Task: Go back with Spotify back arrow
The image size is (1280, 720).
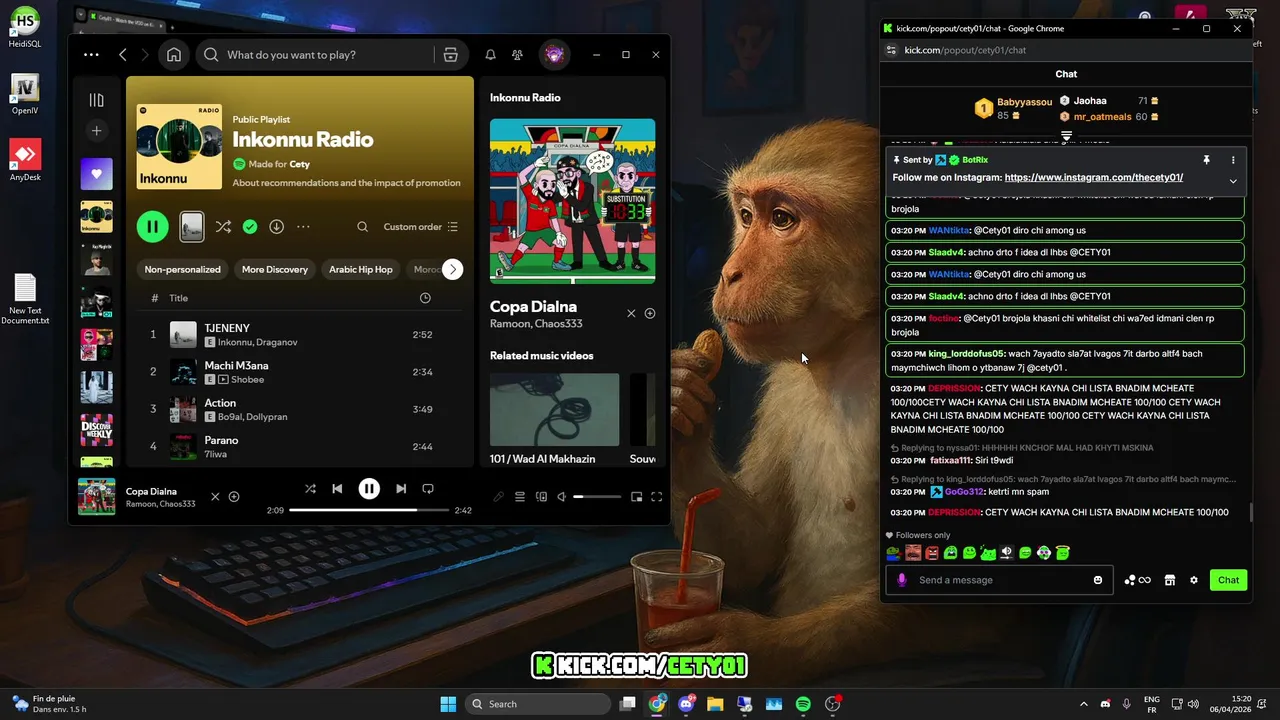Action: tap(123, 55)
